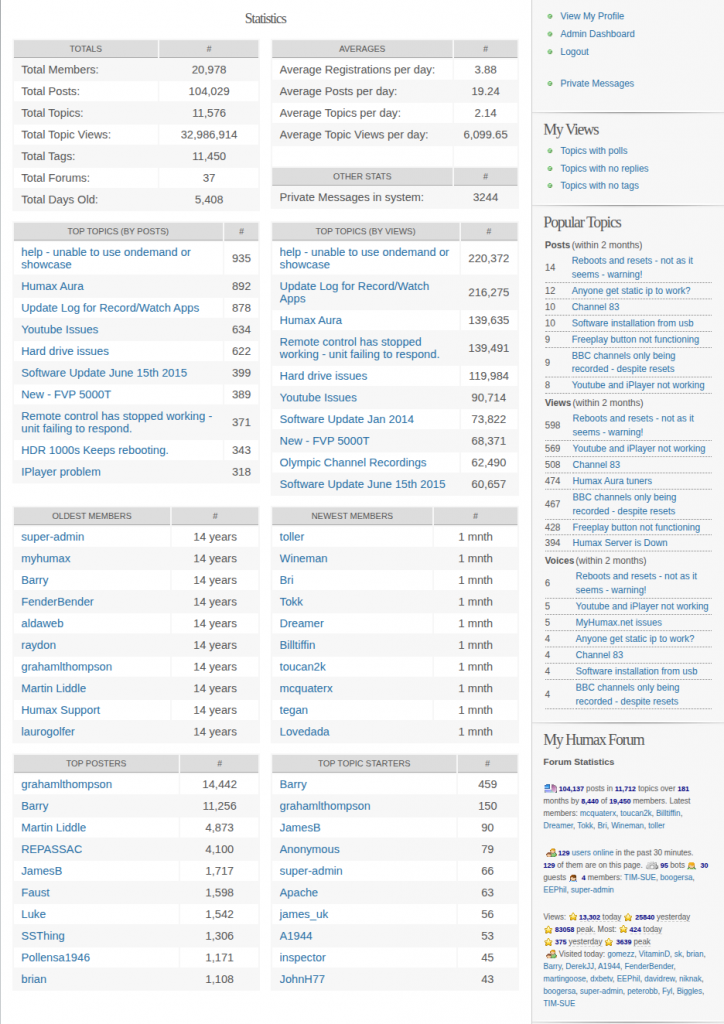
Task: Click the guests icon before 30 guests
Action: [690, 865]
